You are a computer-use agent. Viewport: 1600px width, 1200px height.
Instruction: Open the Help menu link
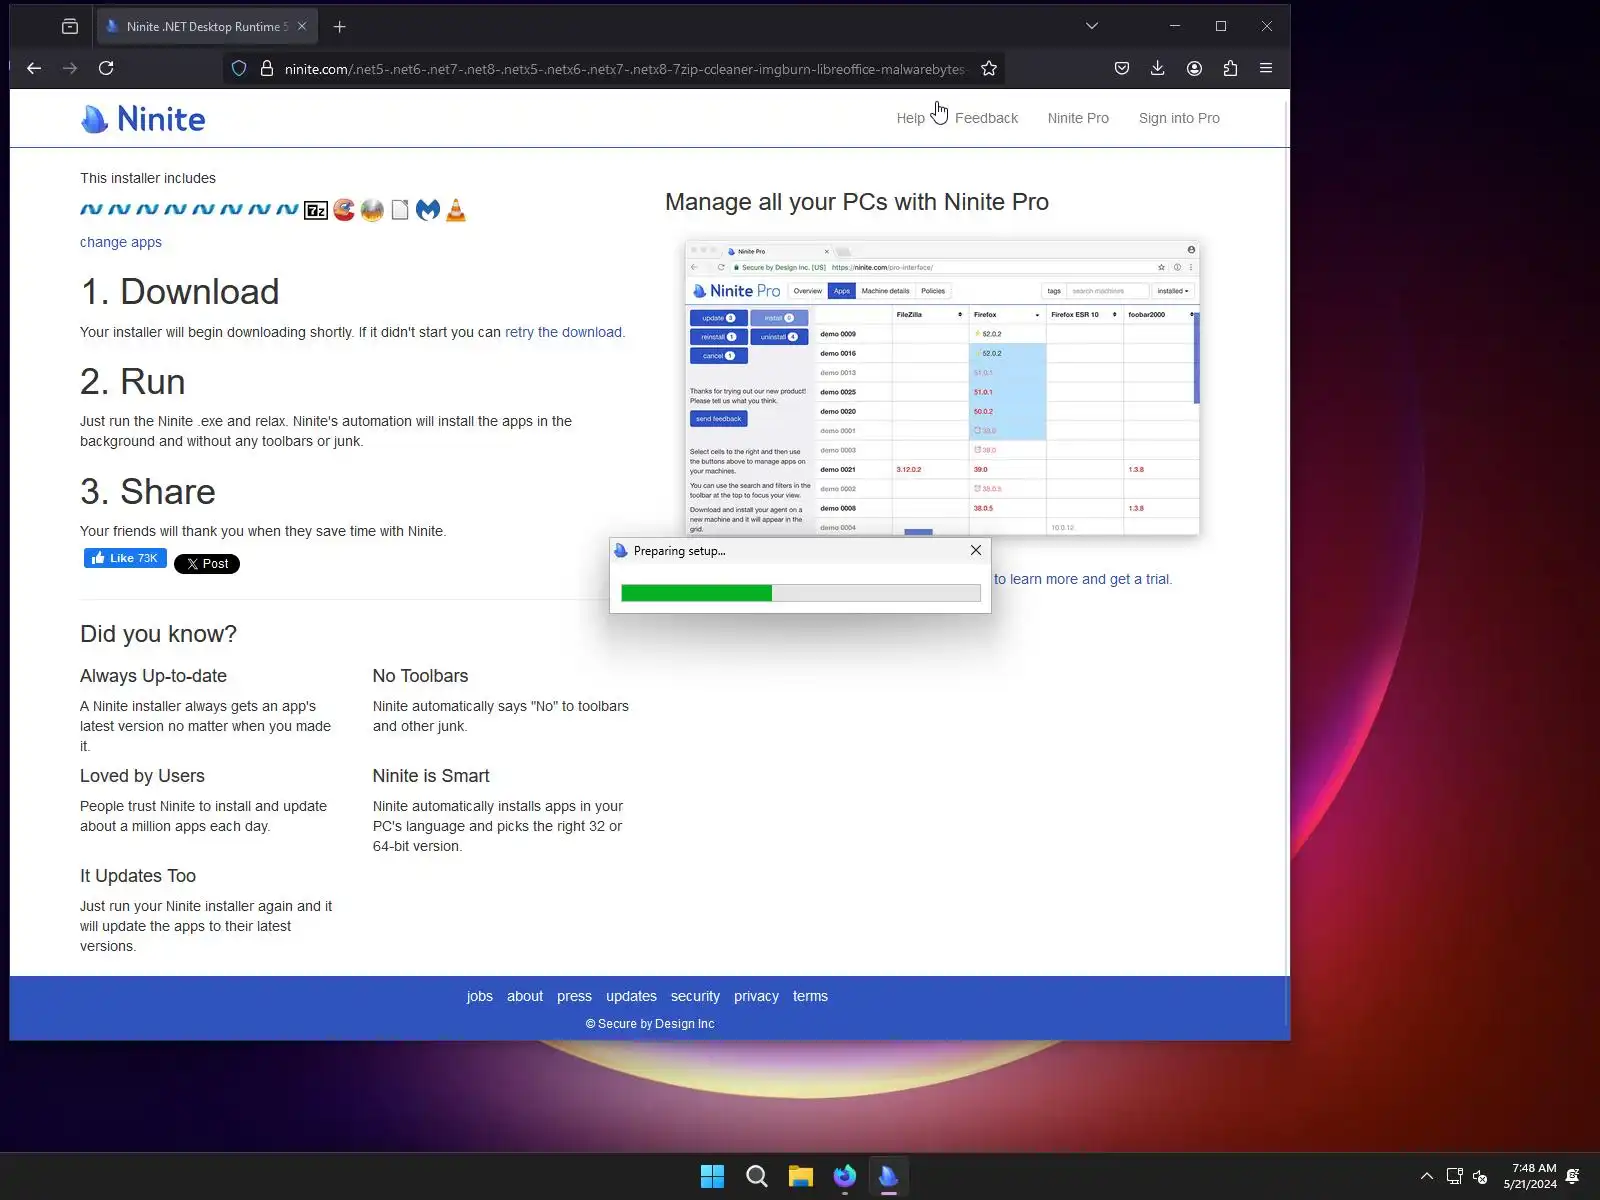pyautogui.click(x=910, y=118)
